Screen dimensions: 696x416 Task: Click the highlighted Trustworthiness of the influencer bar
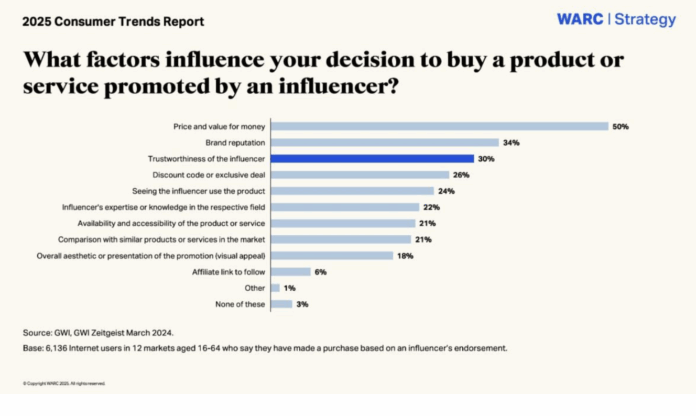point(372,158)
